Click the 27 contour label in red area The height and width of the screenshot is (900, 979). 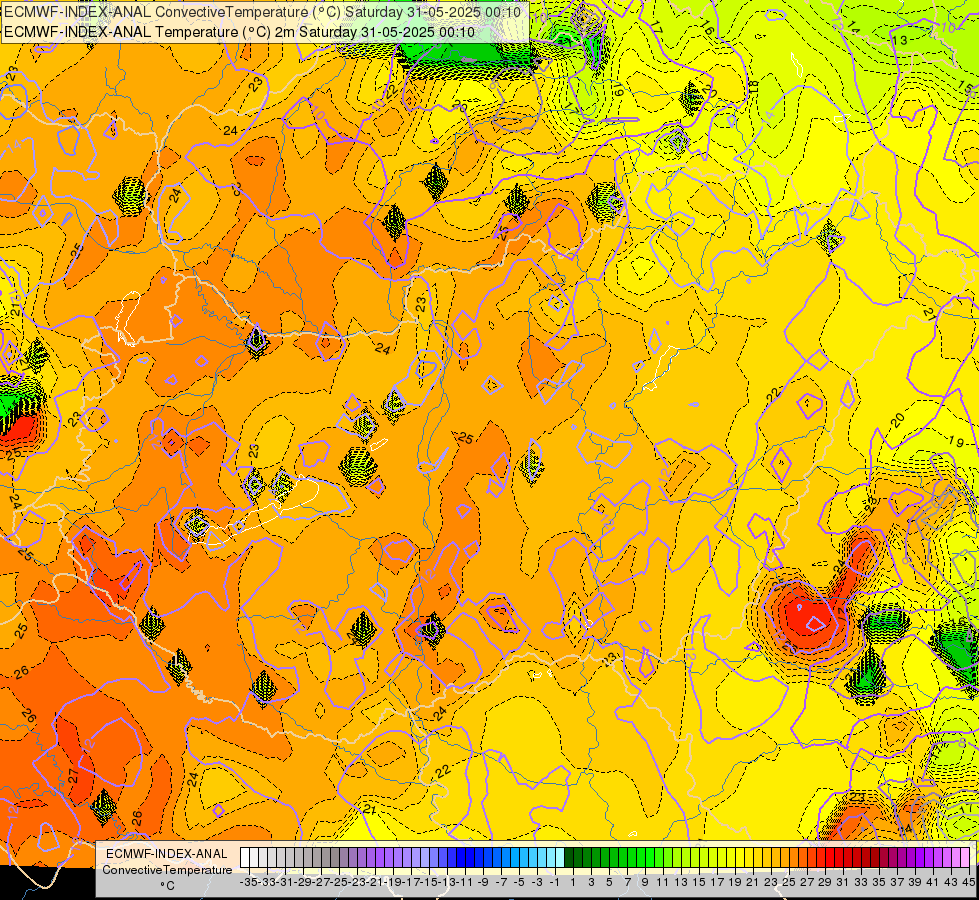point(73,776)
